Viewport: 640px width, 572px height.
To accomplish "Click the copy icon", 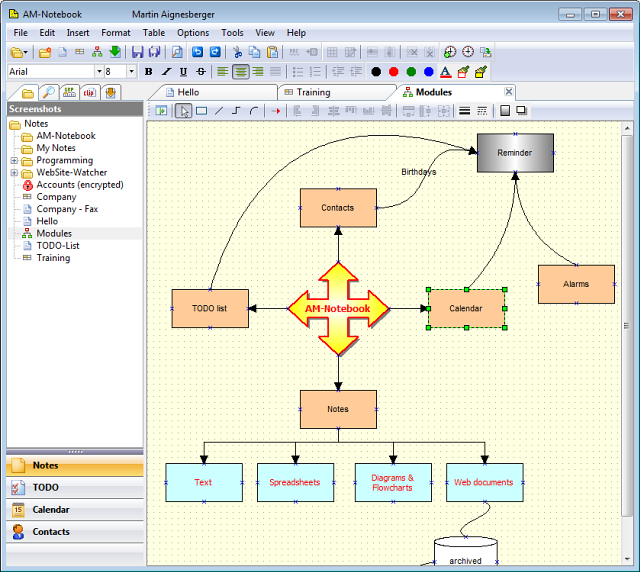I will point(255,52).
